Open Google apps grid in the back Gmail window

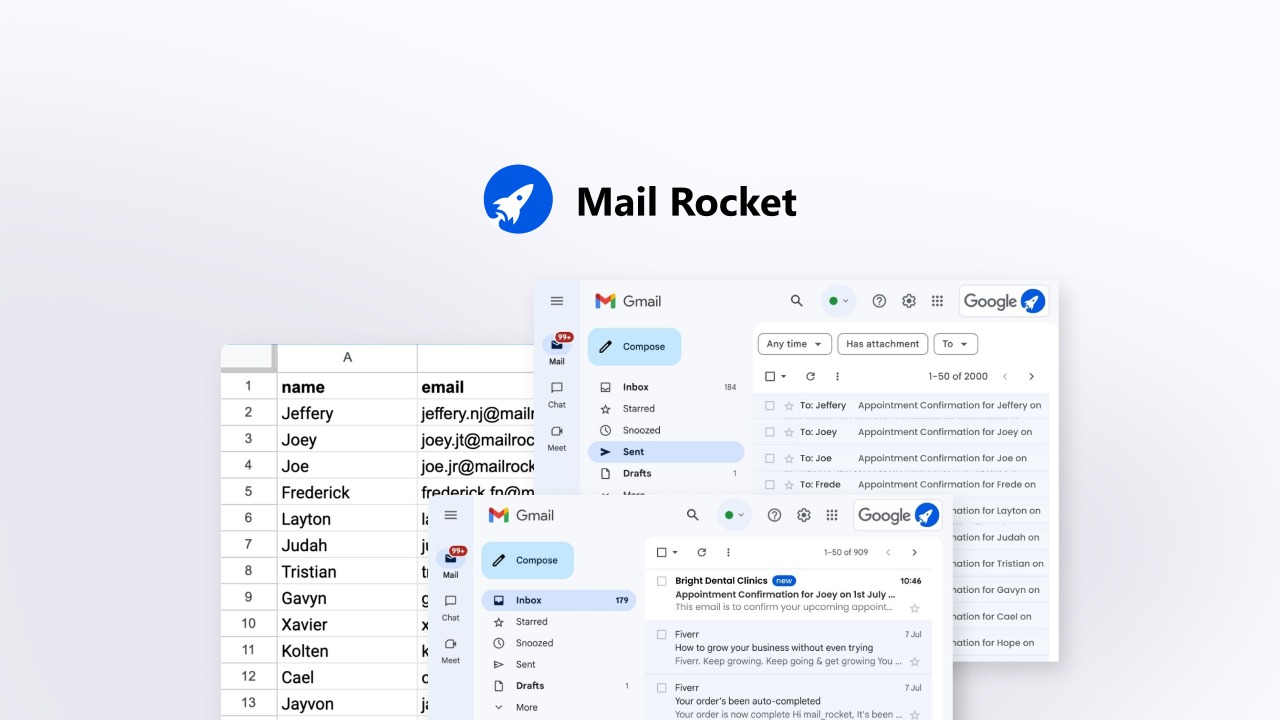coord(937,301)
